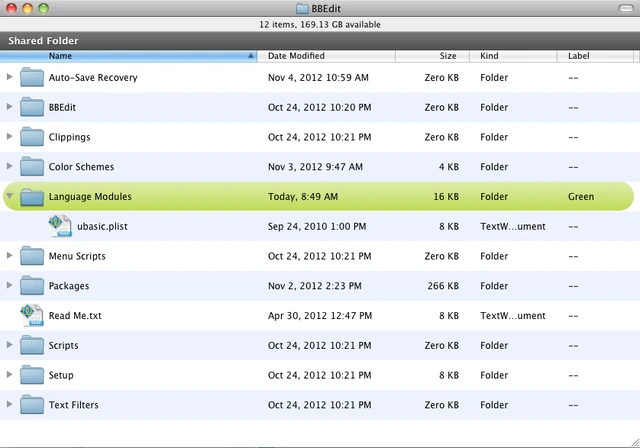Select the Clippings folder name

69,137
